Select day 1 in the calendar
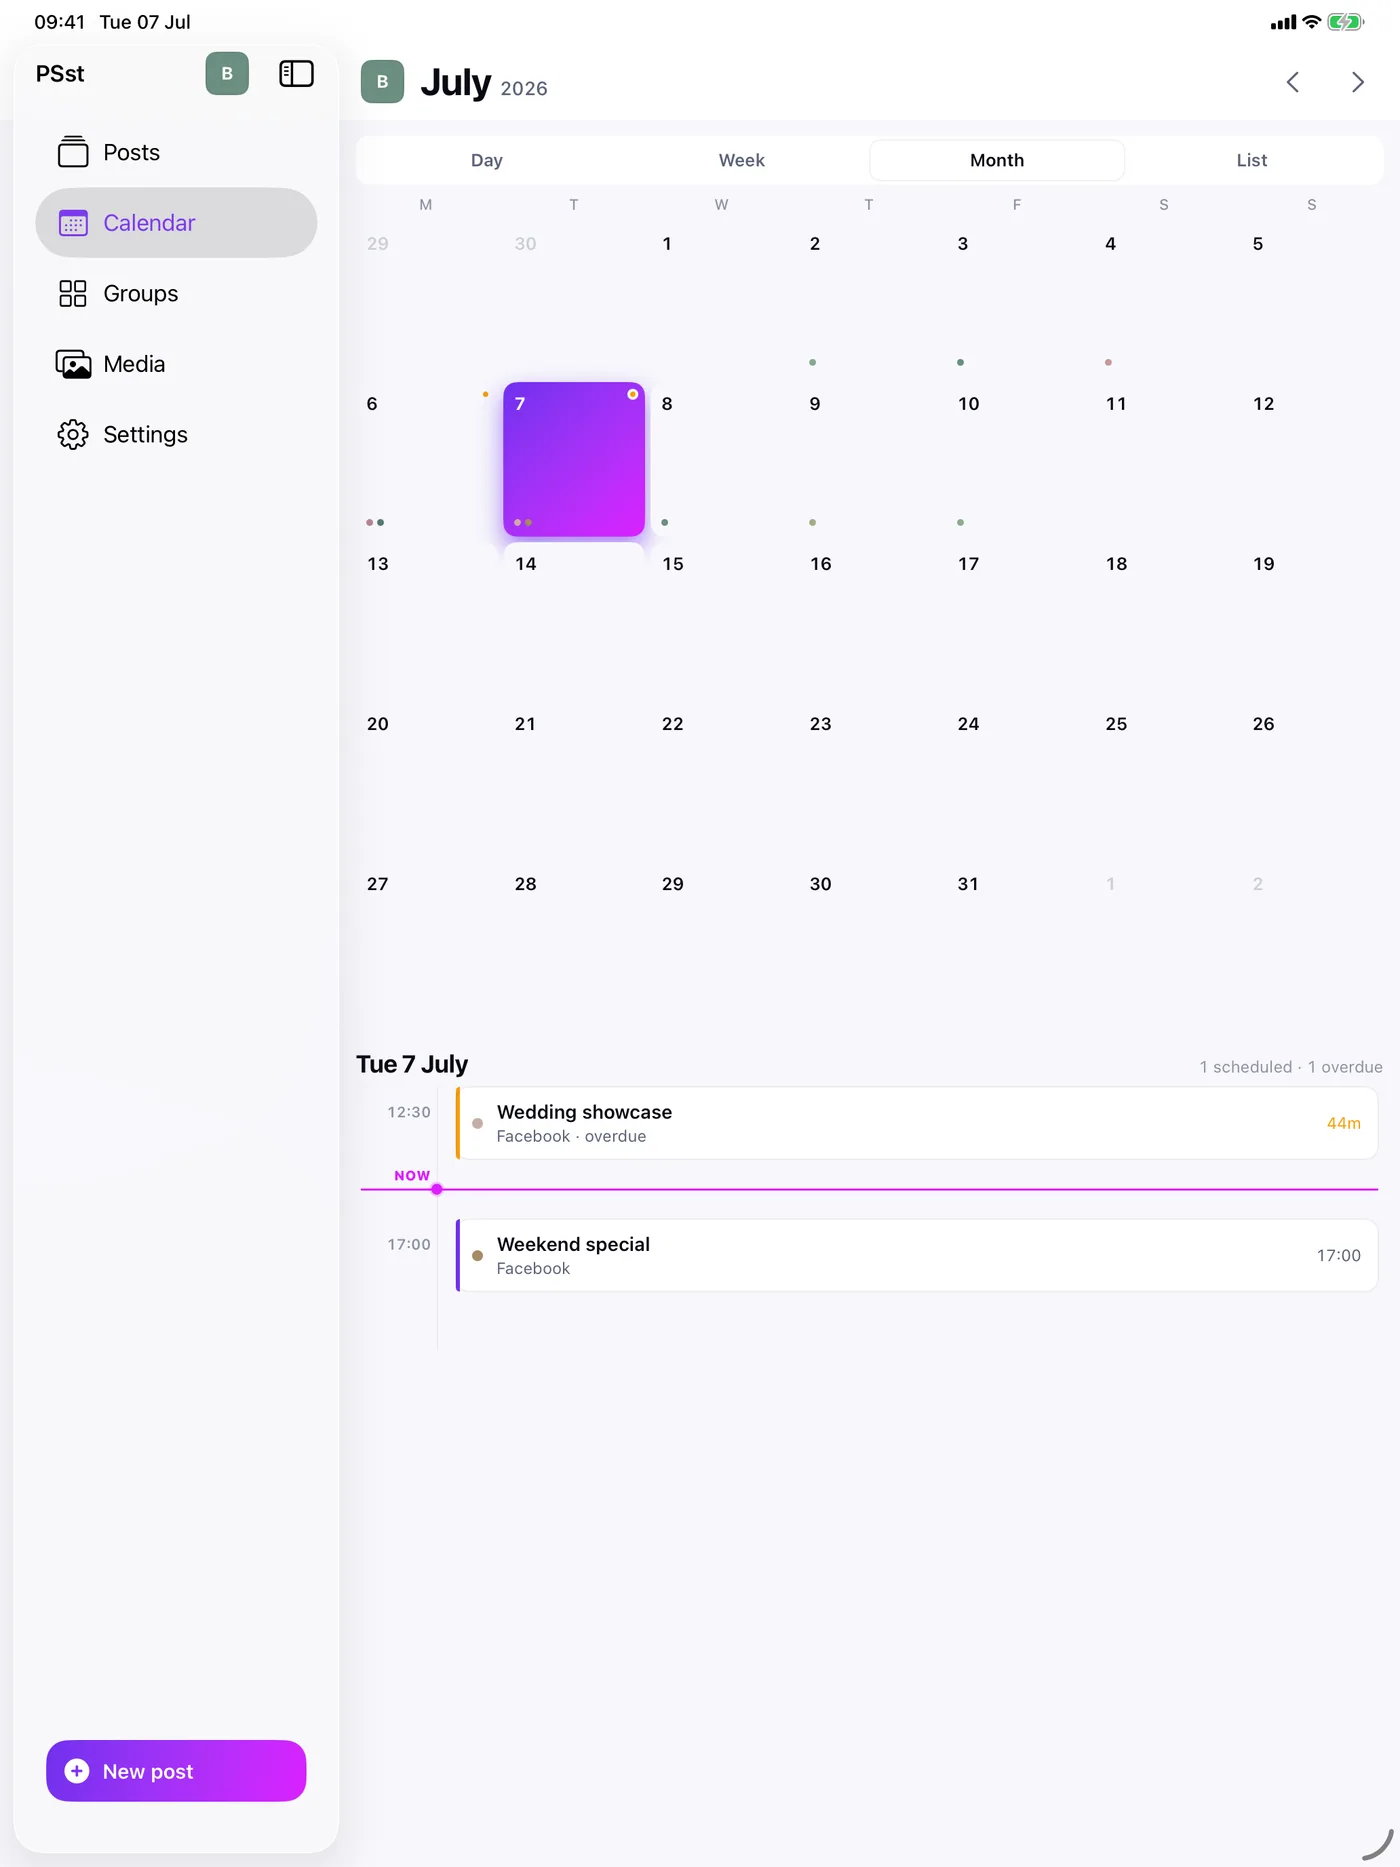1400x1867 pixels. [721, 299]
